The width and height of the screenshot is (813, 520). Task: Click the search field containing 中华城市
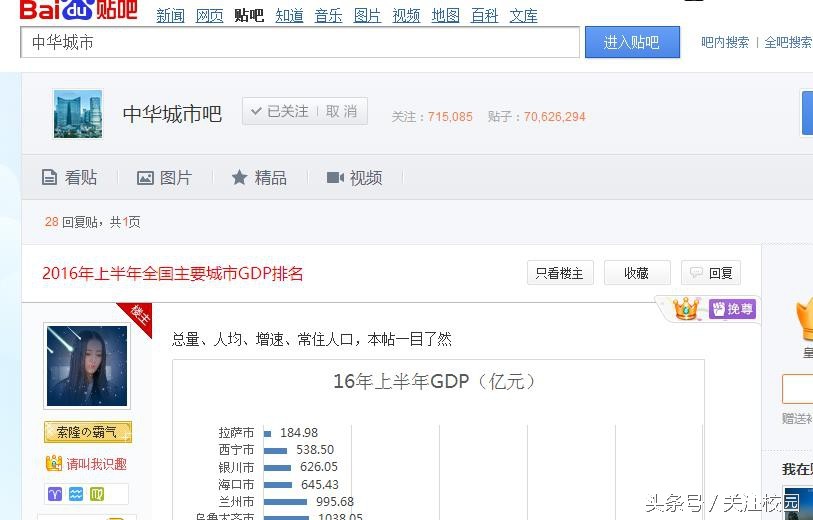[300, 42]
